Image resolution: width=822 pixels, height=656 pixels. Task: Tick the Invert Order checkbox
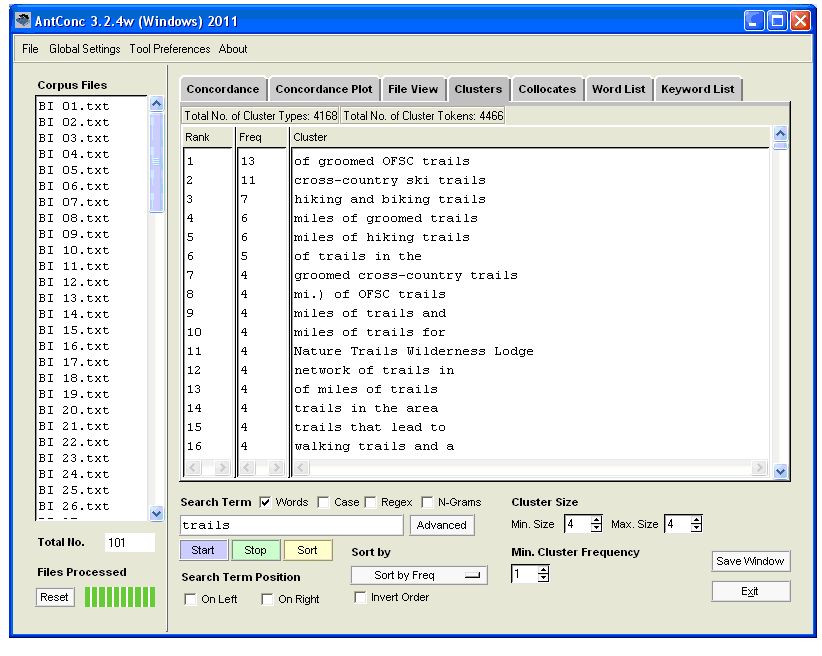tap(360, 597)
